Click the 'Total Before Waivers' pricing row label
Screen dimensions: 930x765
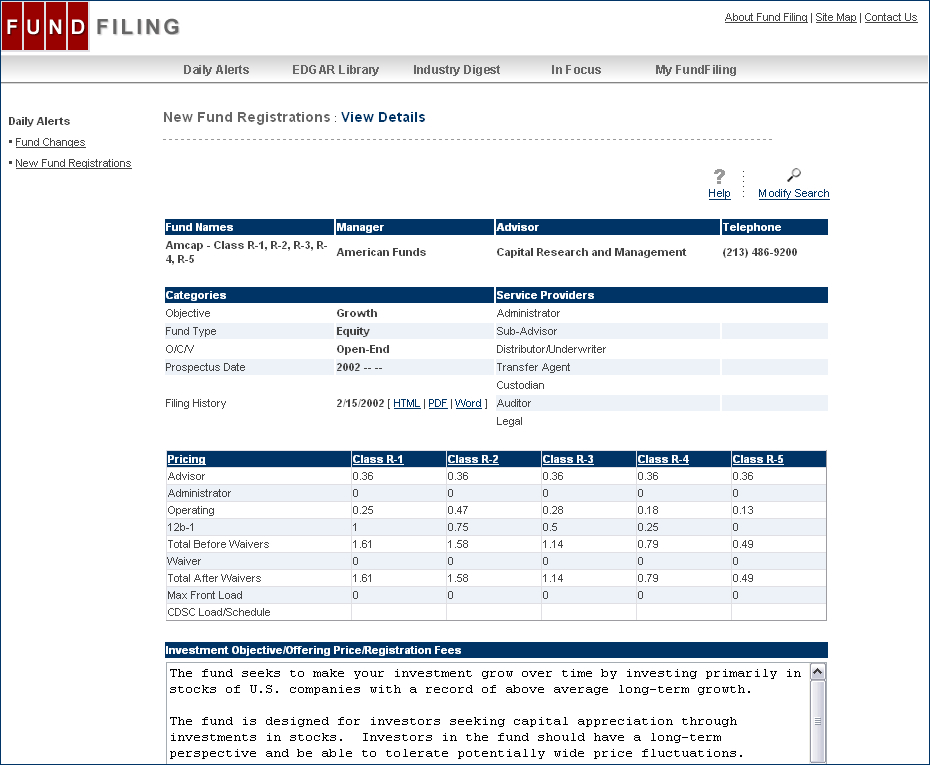tap(218, 544)
